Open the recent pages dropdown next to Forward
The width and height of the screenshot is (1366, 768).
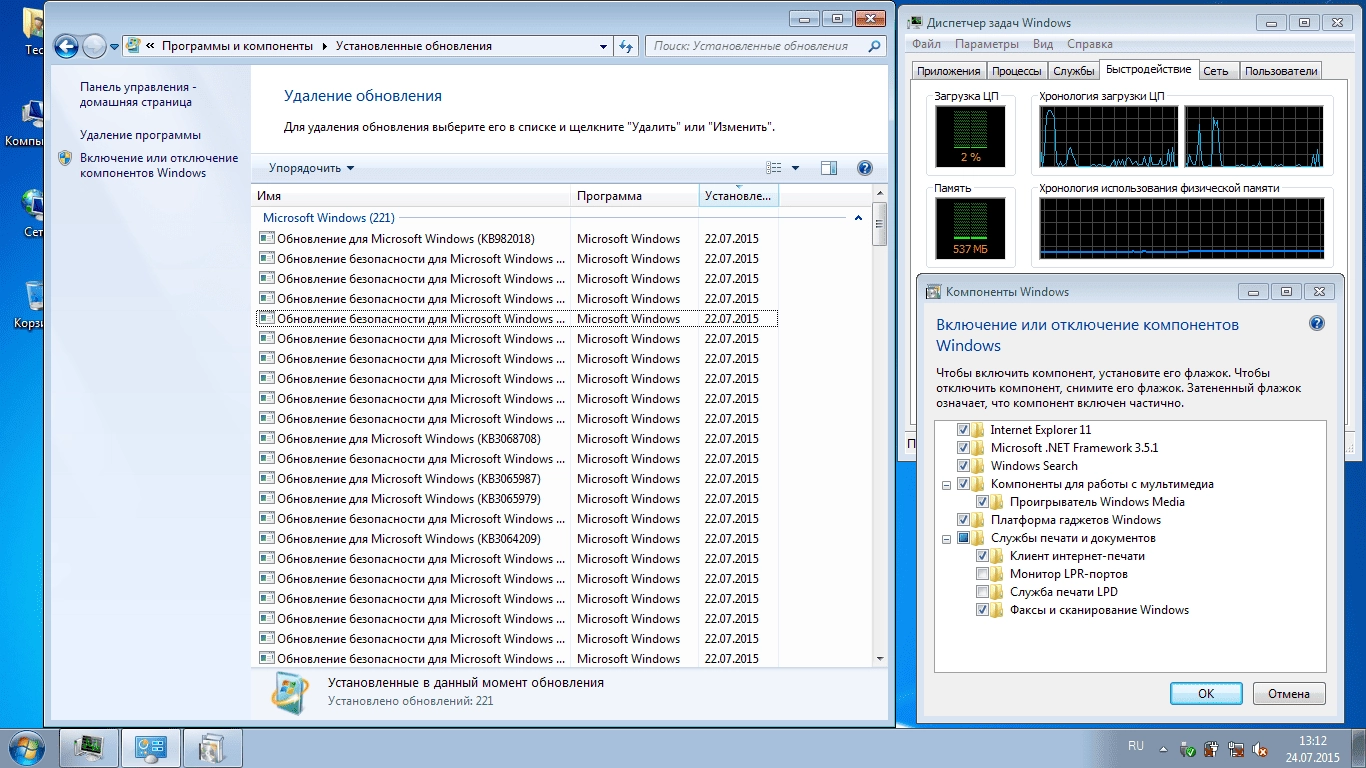pos(114,47)
